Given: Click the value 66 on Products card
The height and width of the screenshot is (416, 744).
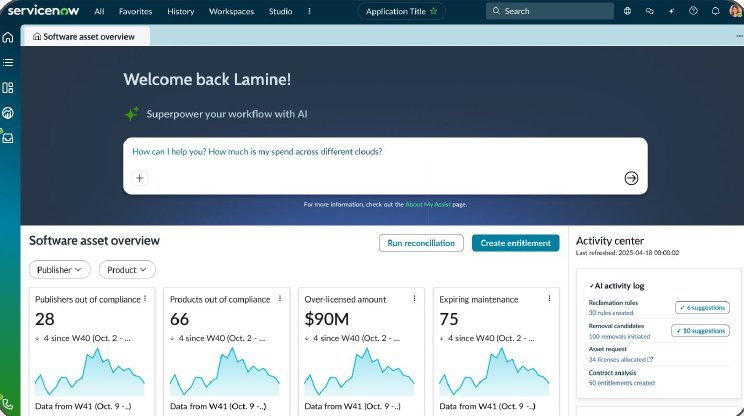Looking at the screenshot, I should click(x=179, y=319).
